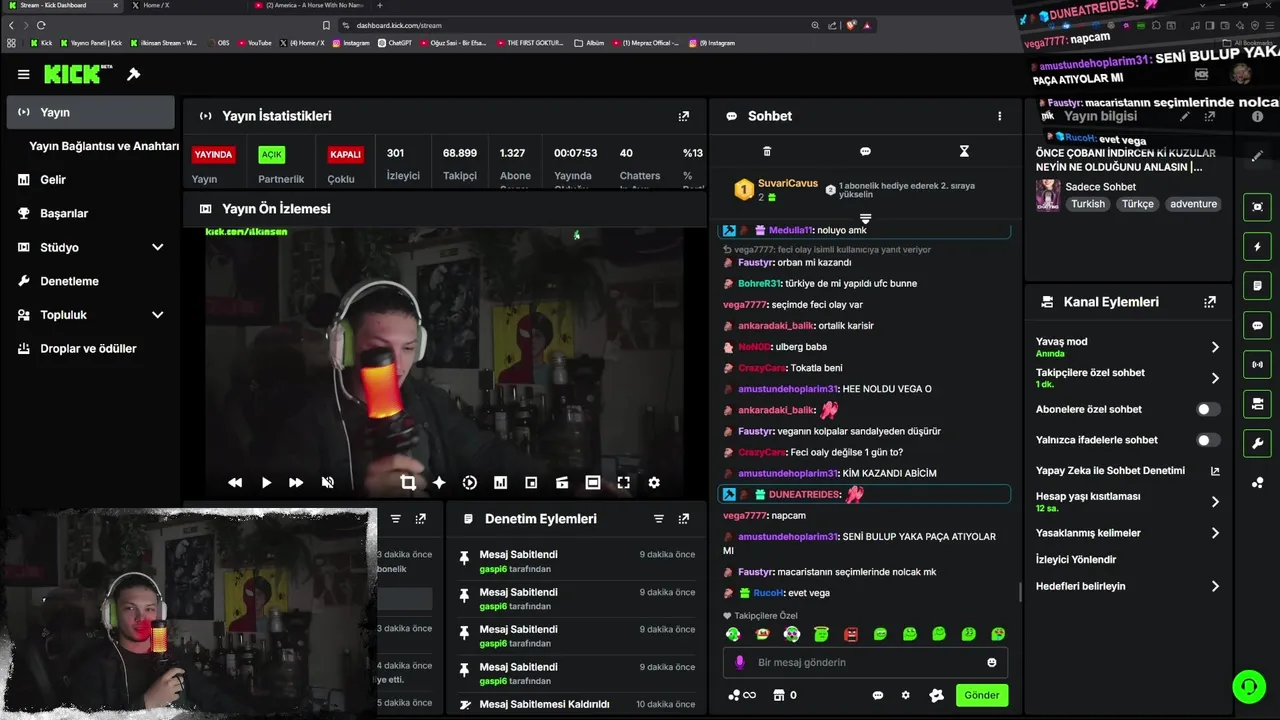Reload the browser page
Viewport: 1280px width, 720px height.
pos(41,25)
